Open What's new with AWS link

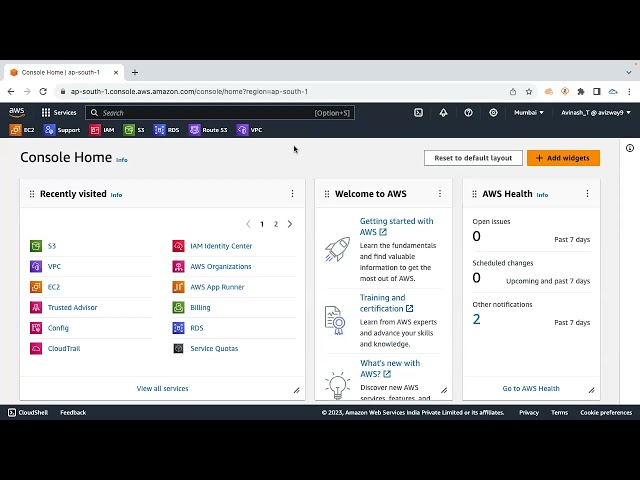pyautogui.click(x=390, y=369)
